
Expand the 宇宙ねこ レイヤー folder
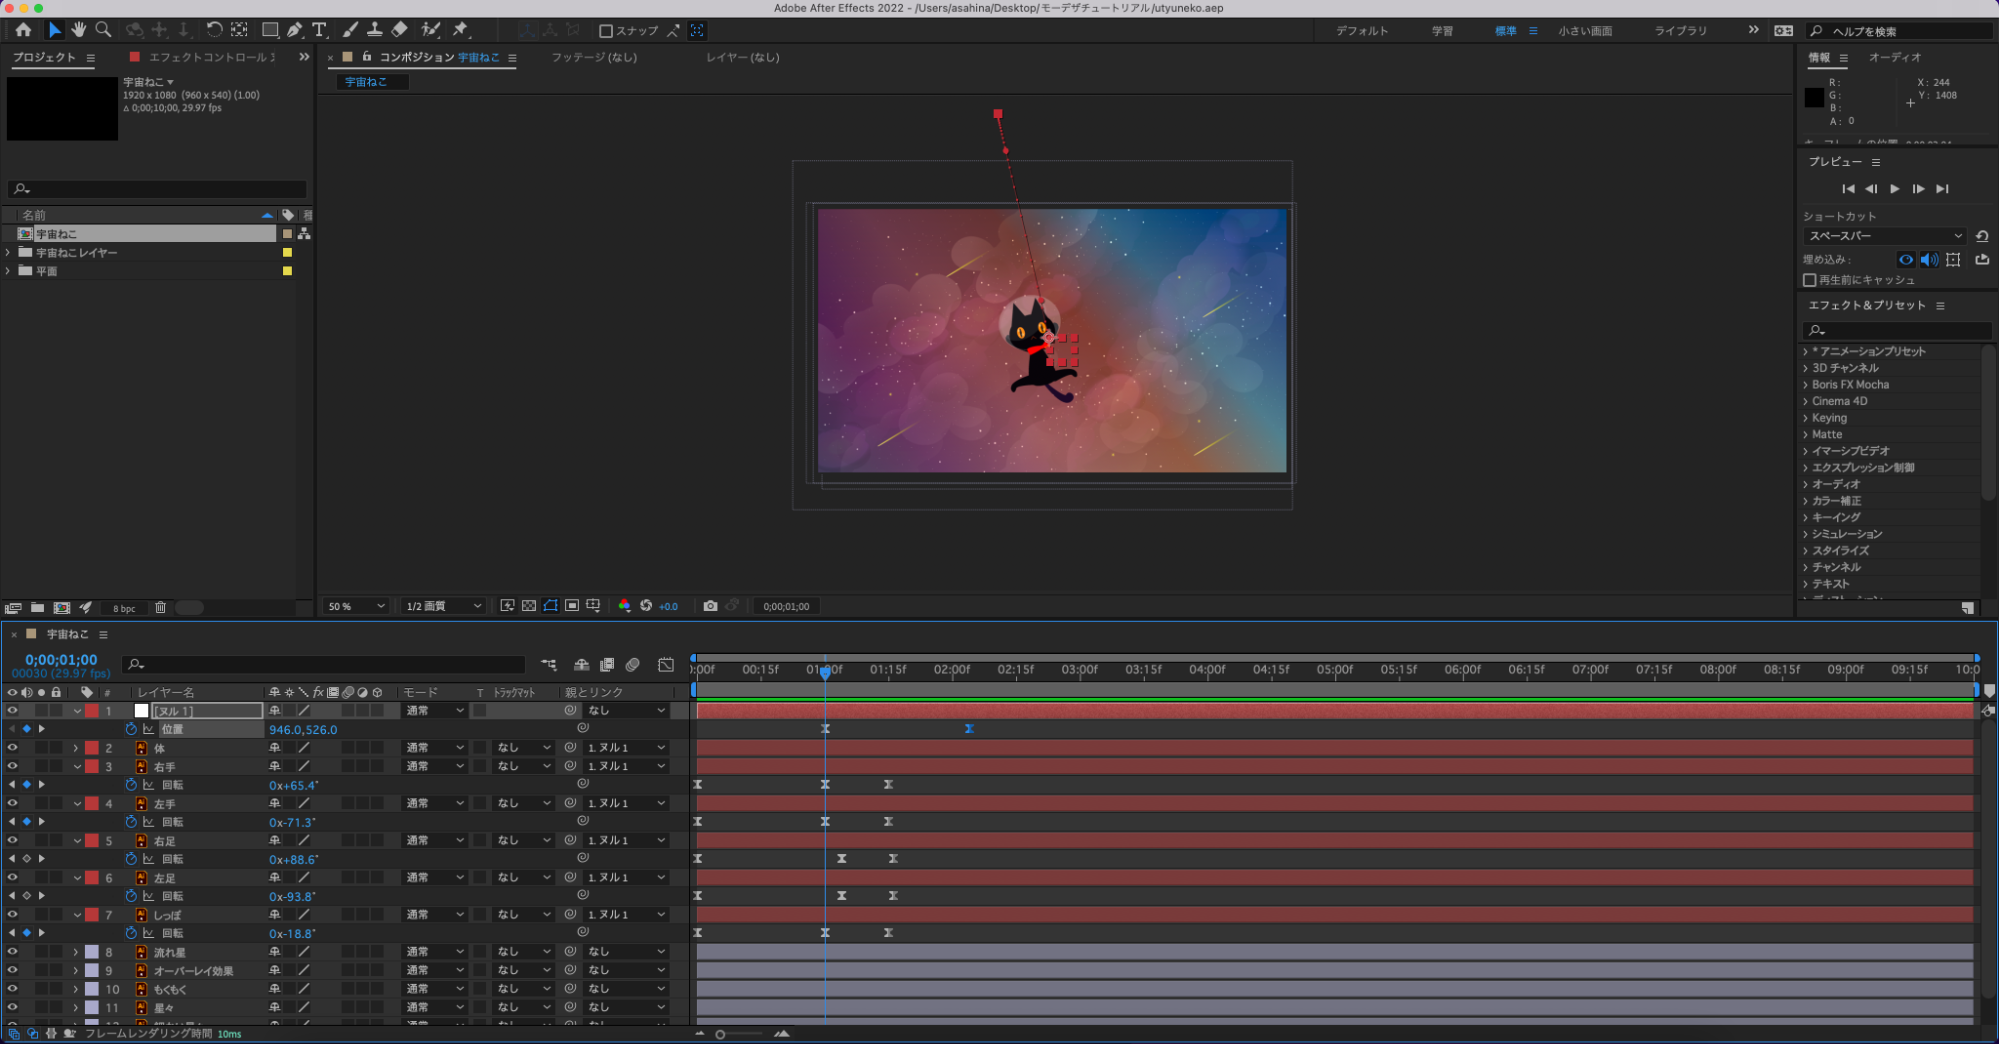(9, 253)
